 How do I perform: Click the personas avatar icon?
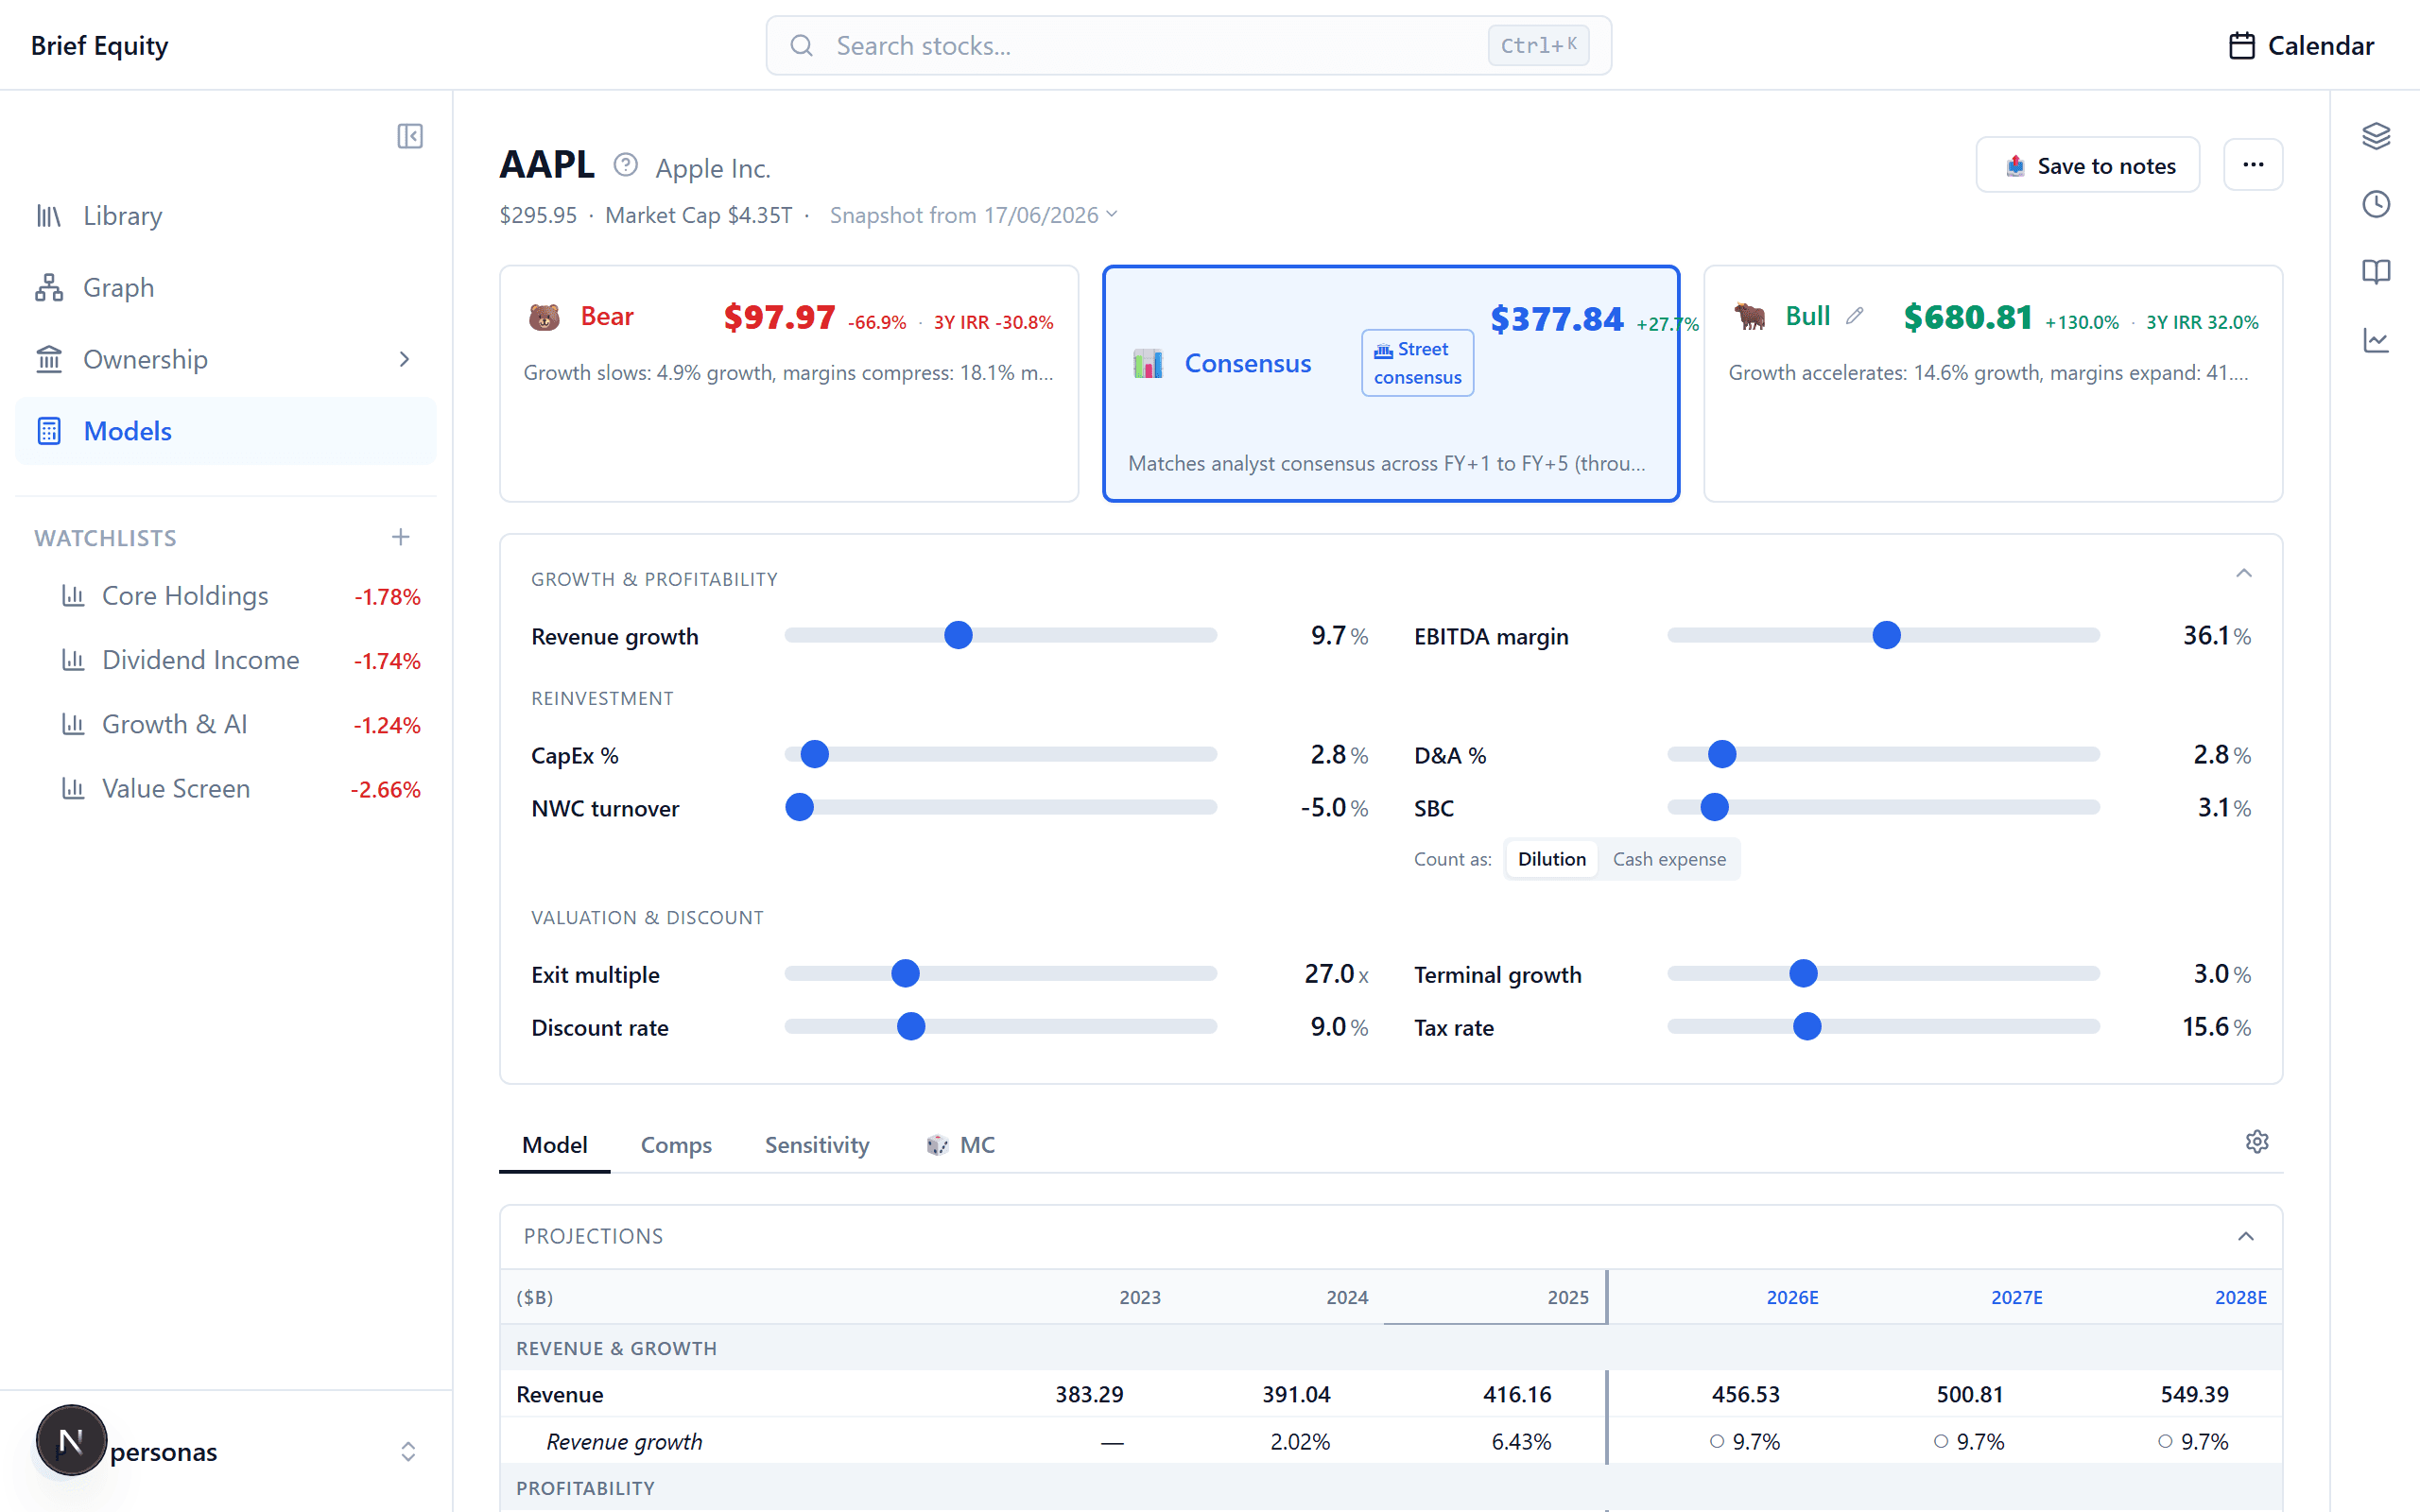[71, 1440]
